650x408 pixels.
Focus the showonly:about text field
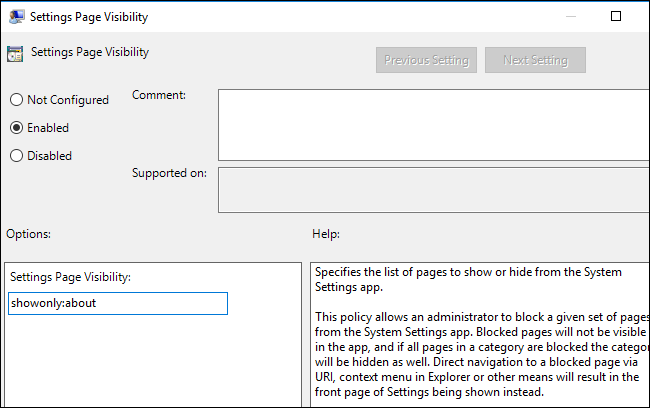tap(118, 303)
